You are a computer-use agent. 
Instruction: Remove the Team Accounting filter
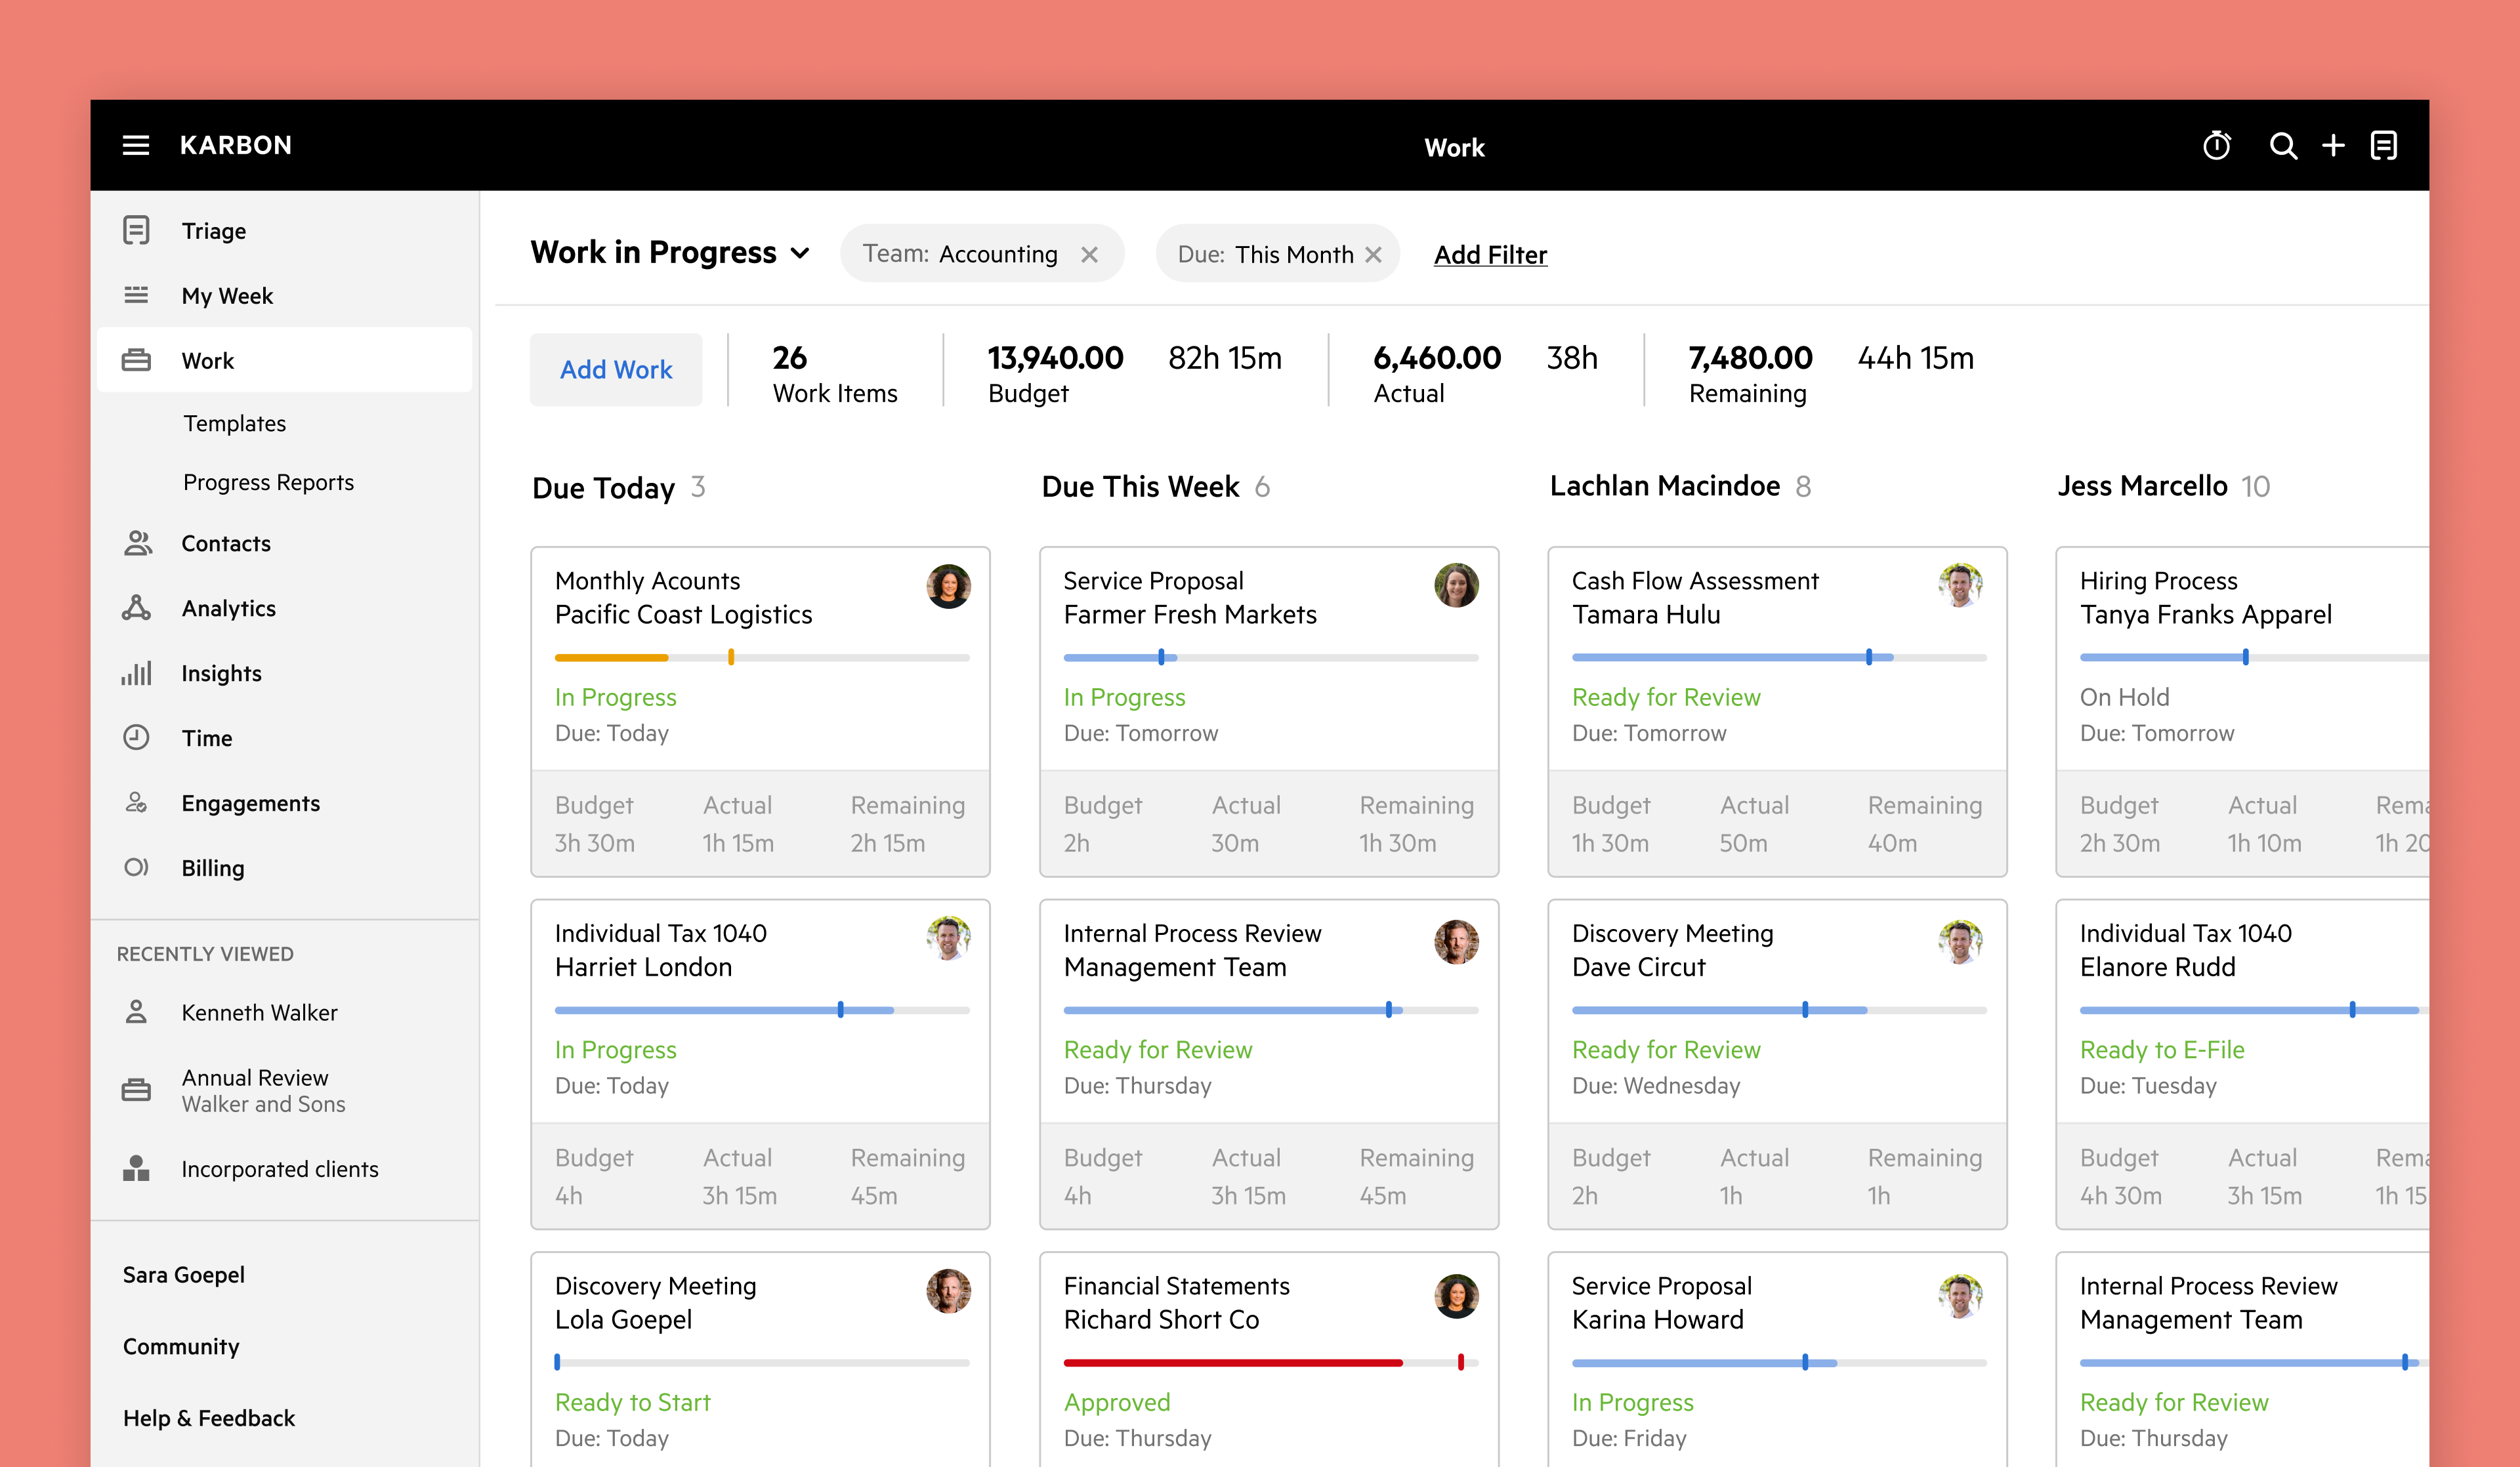pos(1089,255)
